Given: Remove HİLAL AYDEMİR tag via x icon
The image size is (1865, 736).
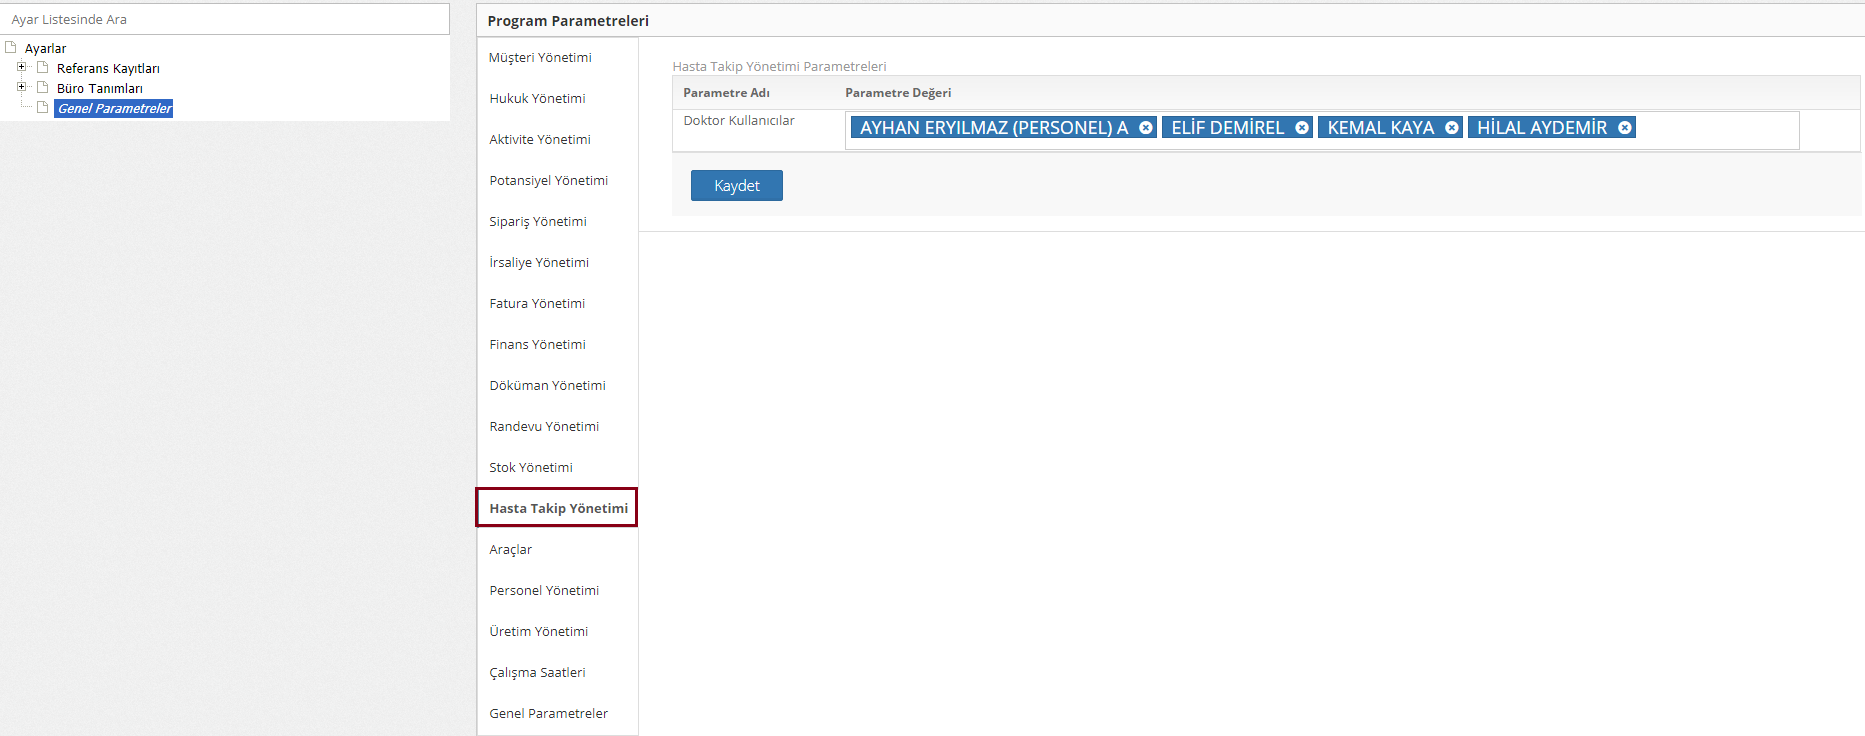Looking at the screenshot, I should (1625, 128).
